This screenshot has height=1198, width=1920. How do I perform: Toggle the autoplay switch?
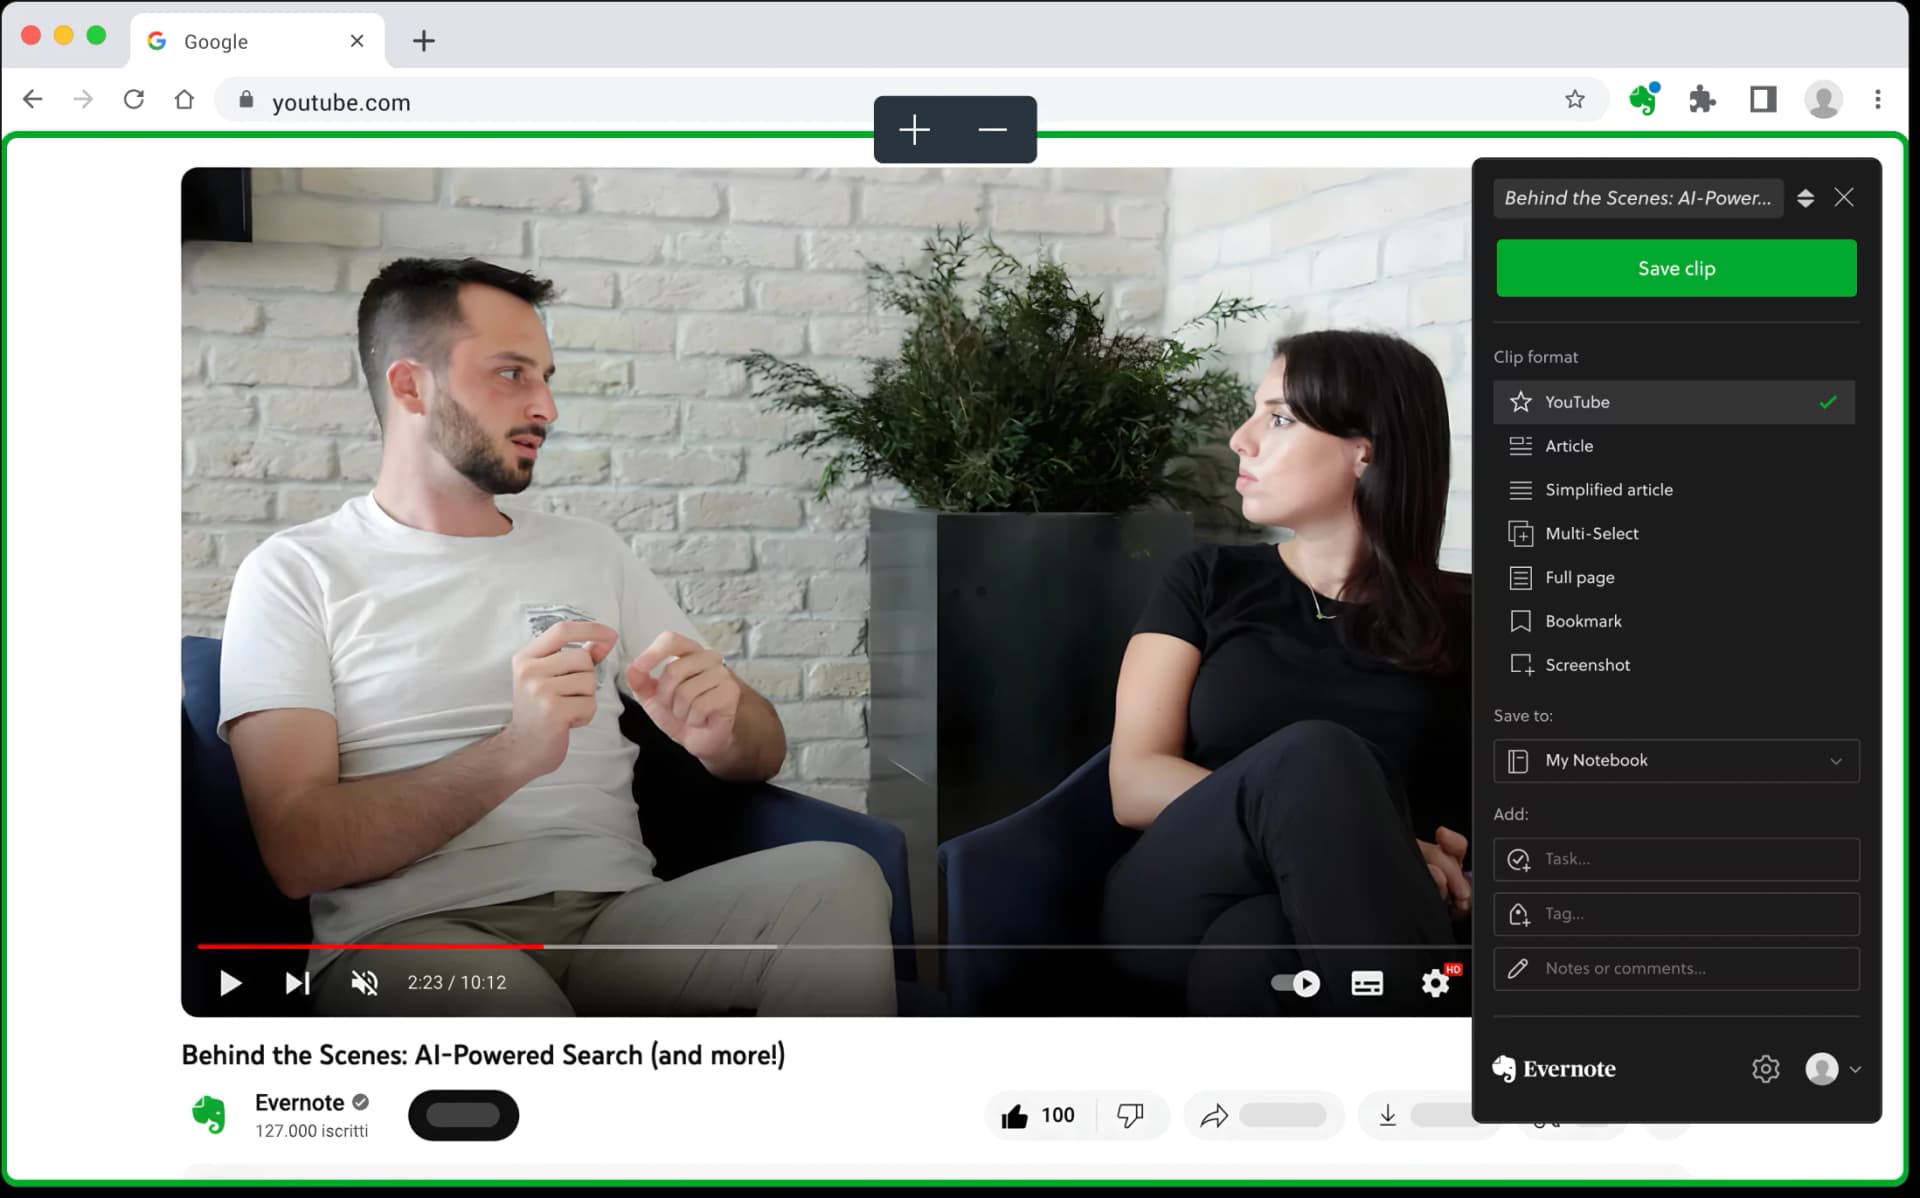pos(1295,983)
